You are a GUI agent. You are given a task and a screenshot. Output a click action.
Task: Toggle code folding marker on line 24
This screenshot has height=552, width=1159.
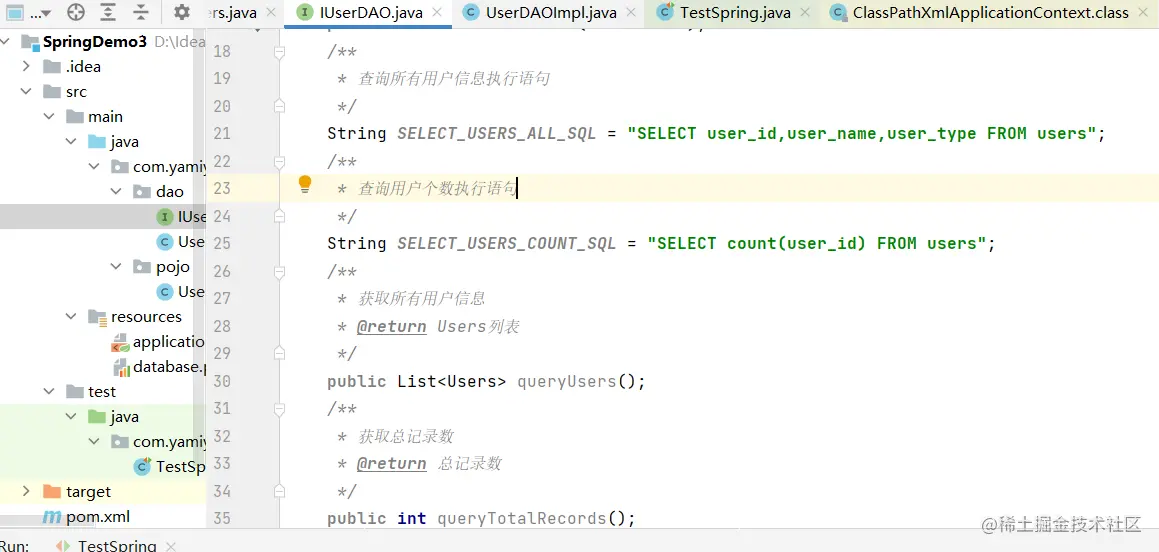click(279, 216)
